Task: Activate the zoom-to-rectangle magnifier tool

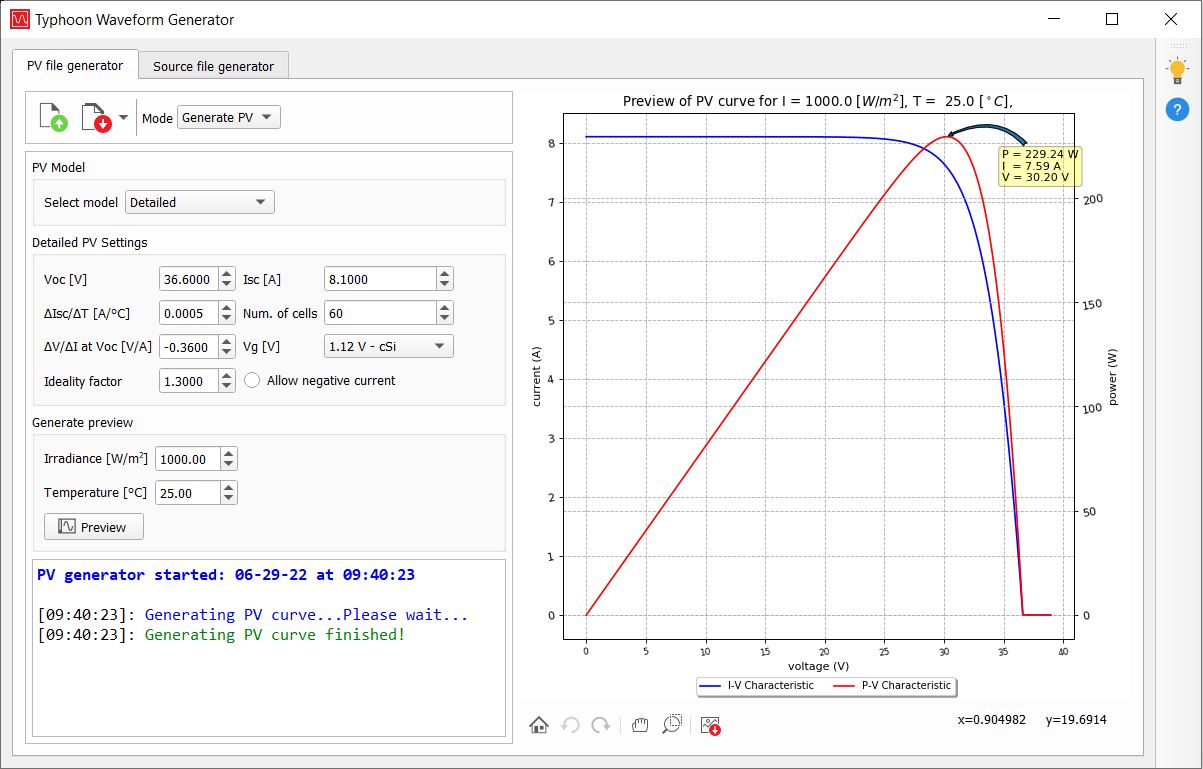Action: (x=672, y=725)
